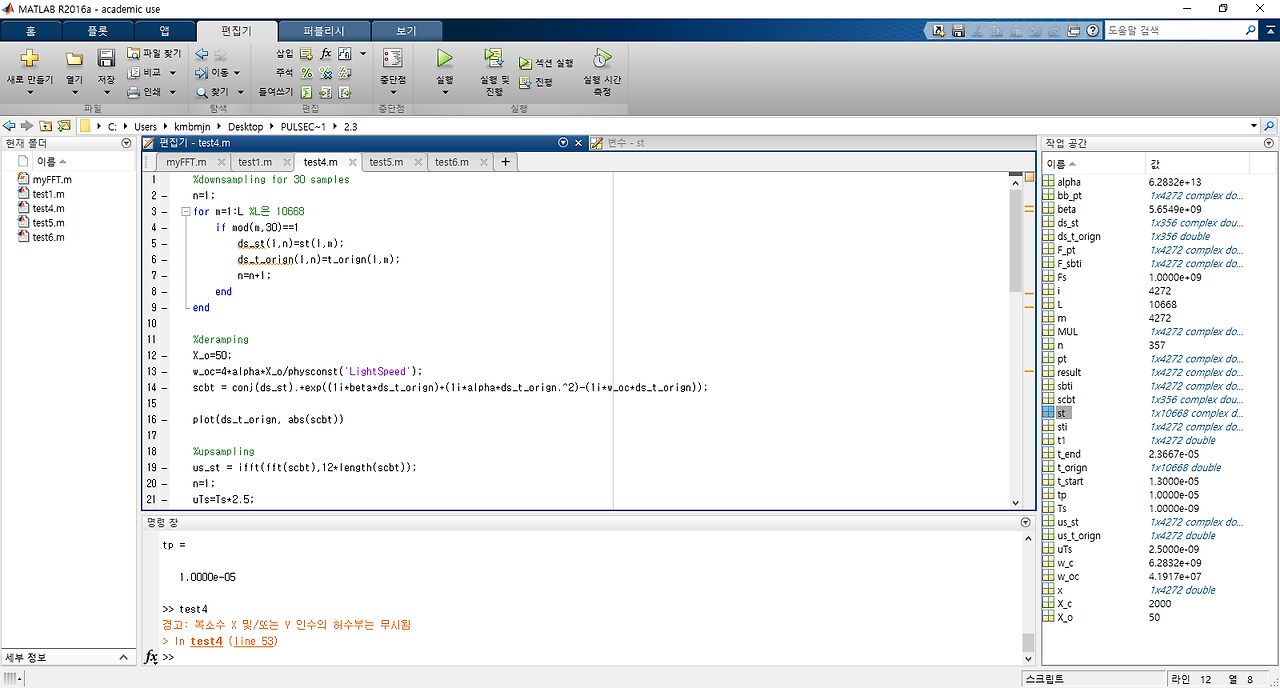Screen dimensions: 1280x688
Task: Click the save icon in the quick access toolbar
Action: pyautogui.click(x=958, y=31)
